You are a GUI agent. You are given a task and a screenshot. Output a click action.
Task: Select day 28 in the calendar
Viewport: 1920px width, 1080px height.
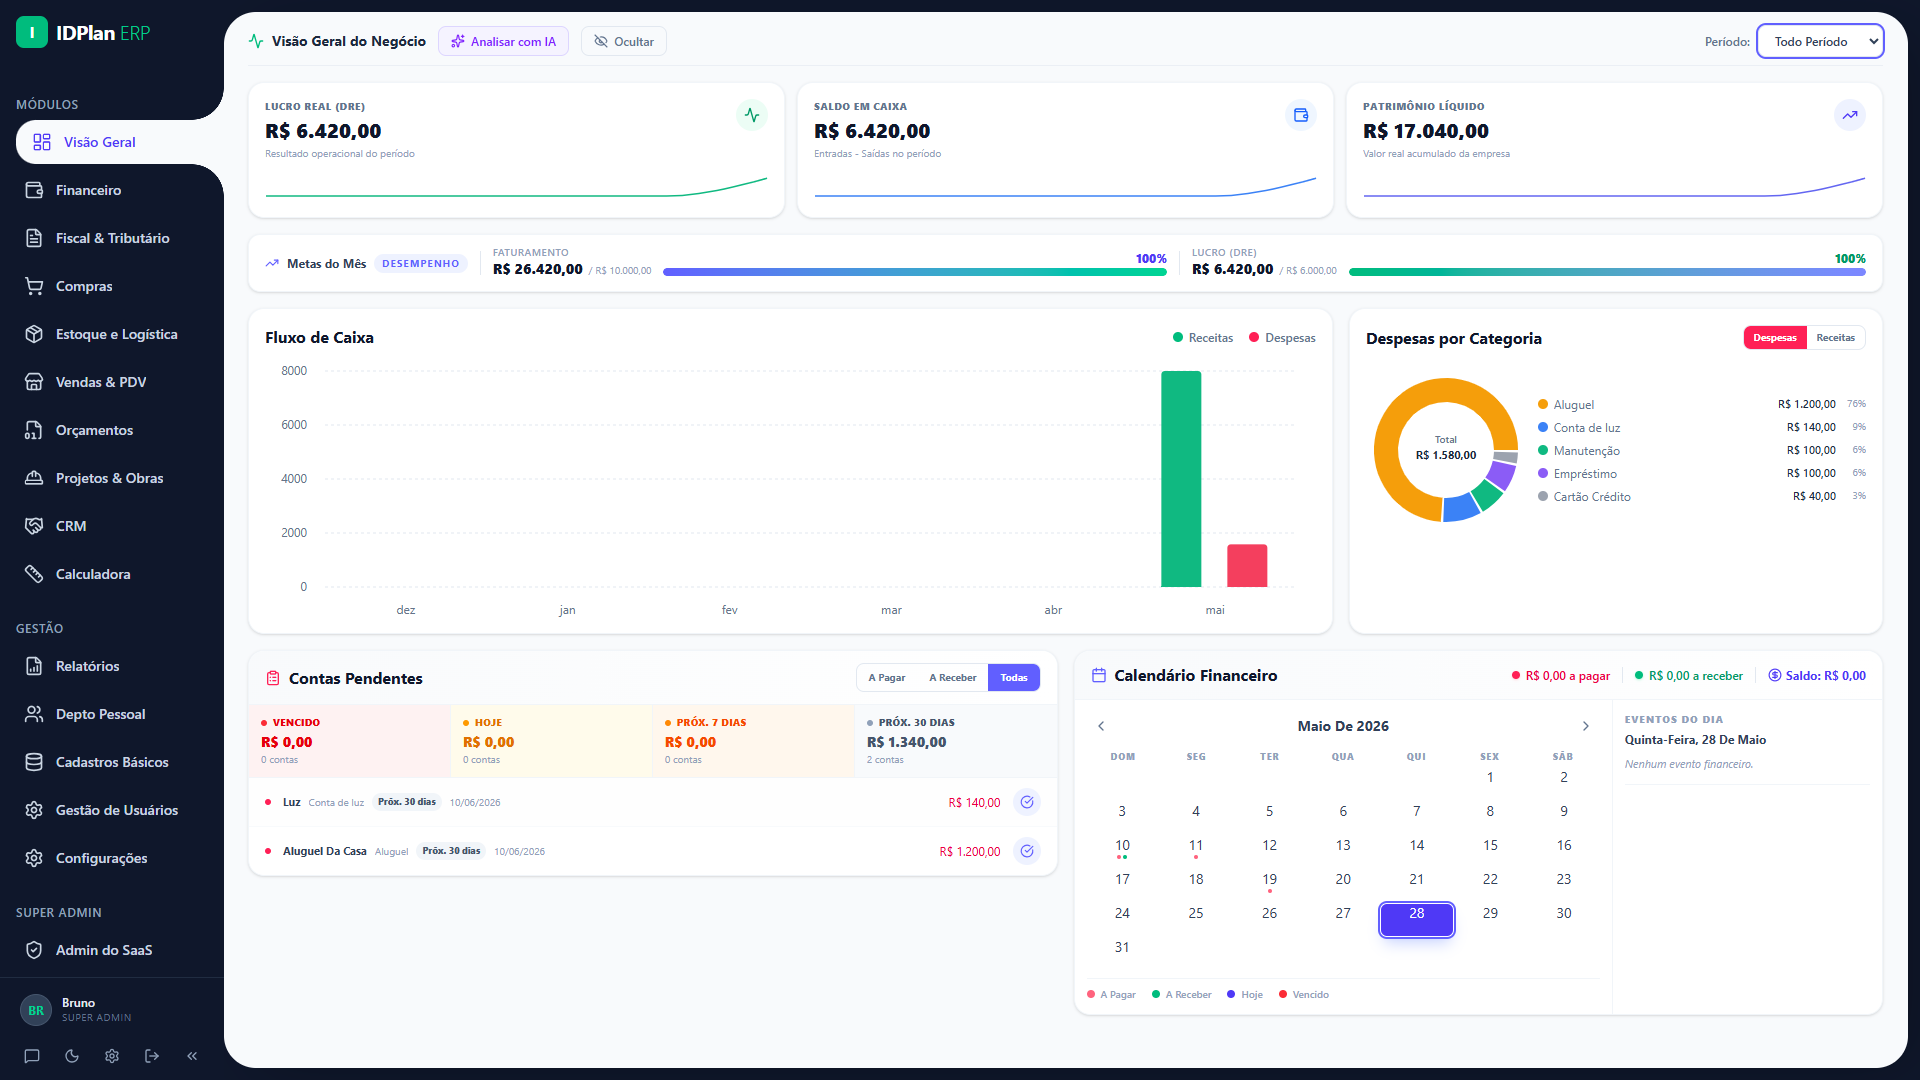(1417, 919)
